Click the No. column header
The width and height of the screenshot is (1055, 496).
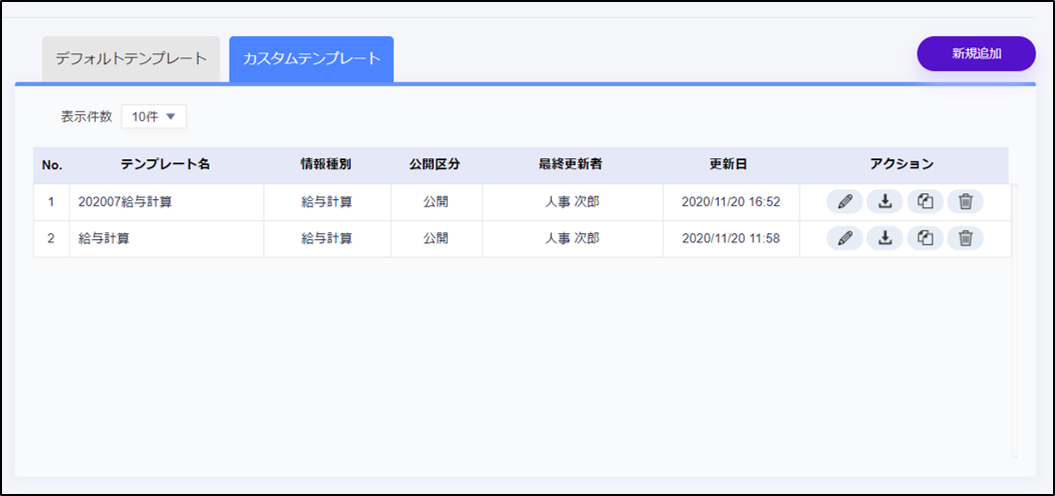click(52, 165)
